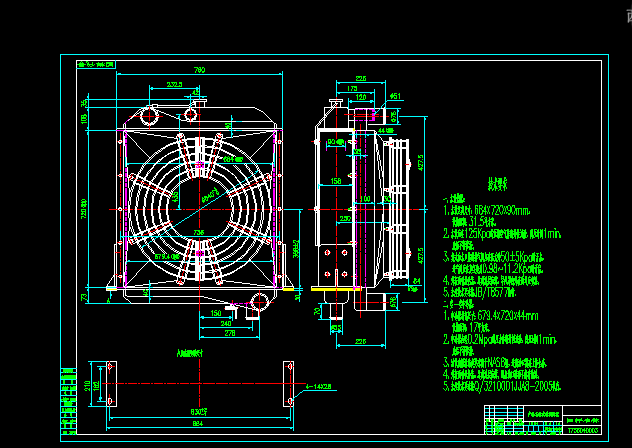632x448 pixels.
Task: Select the view title above mounting bracket detail
Action: [x=189, y=353]
